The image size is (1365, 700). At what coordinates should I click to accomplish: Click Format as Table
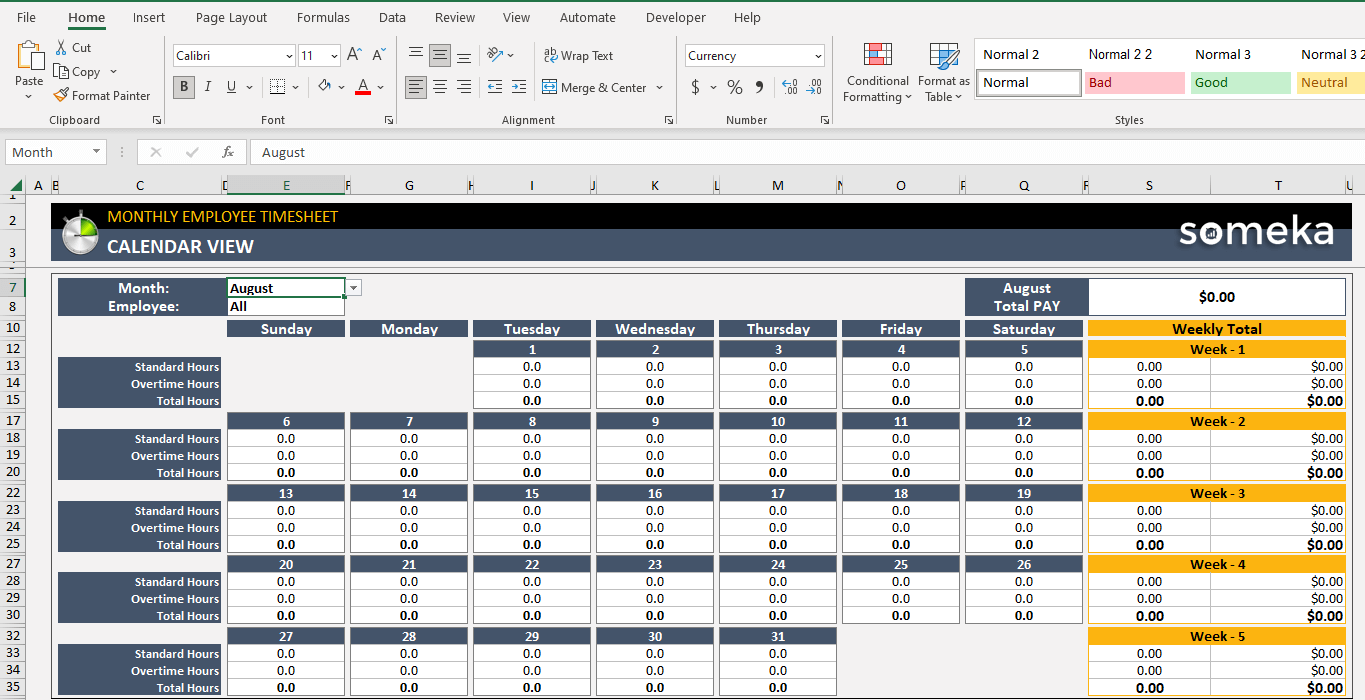(x=942, y=72)
